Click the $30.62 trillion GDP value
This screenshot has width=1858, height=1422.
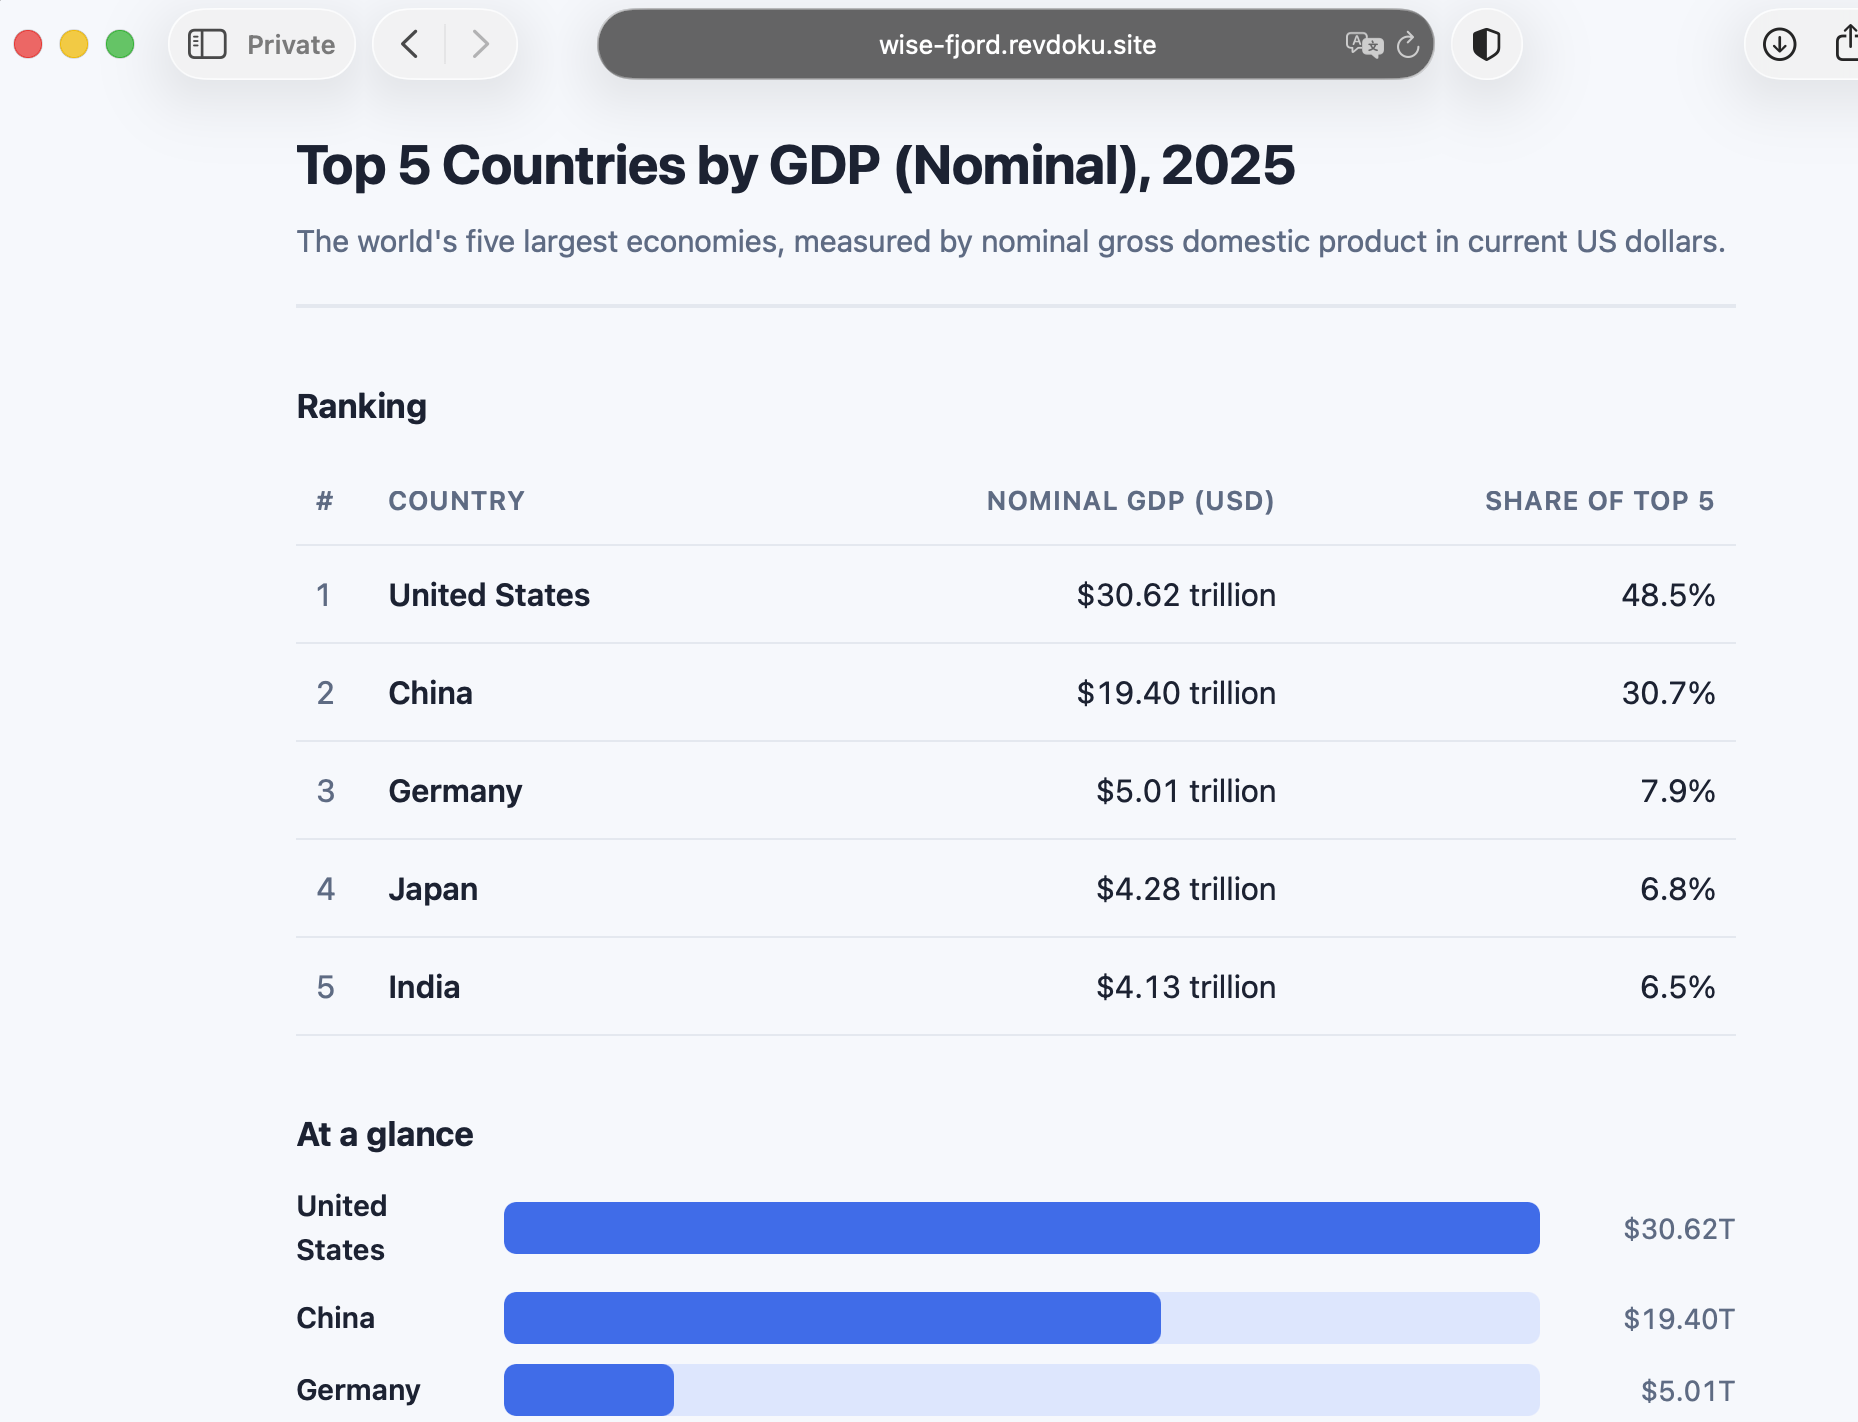coord(1176,595)
